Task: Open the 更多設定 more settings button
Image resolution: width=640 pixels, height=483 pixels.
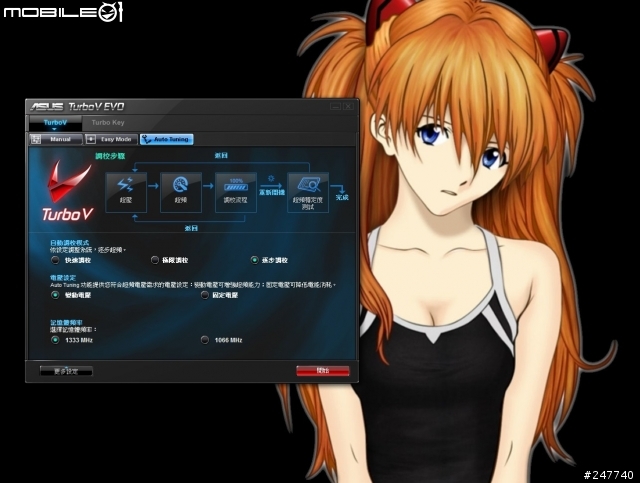Action: 66,371
